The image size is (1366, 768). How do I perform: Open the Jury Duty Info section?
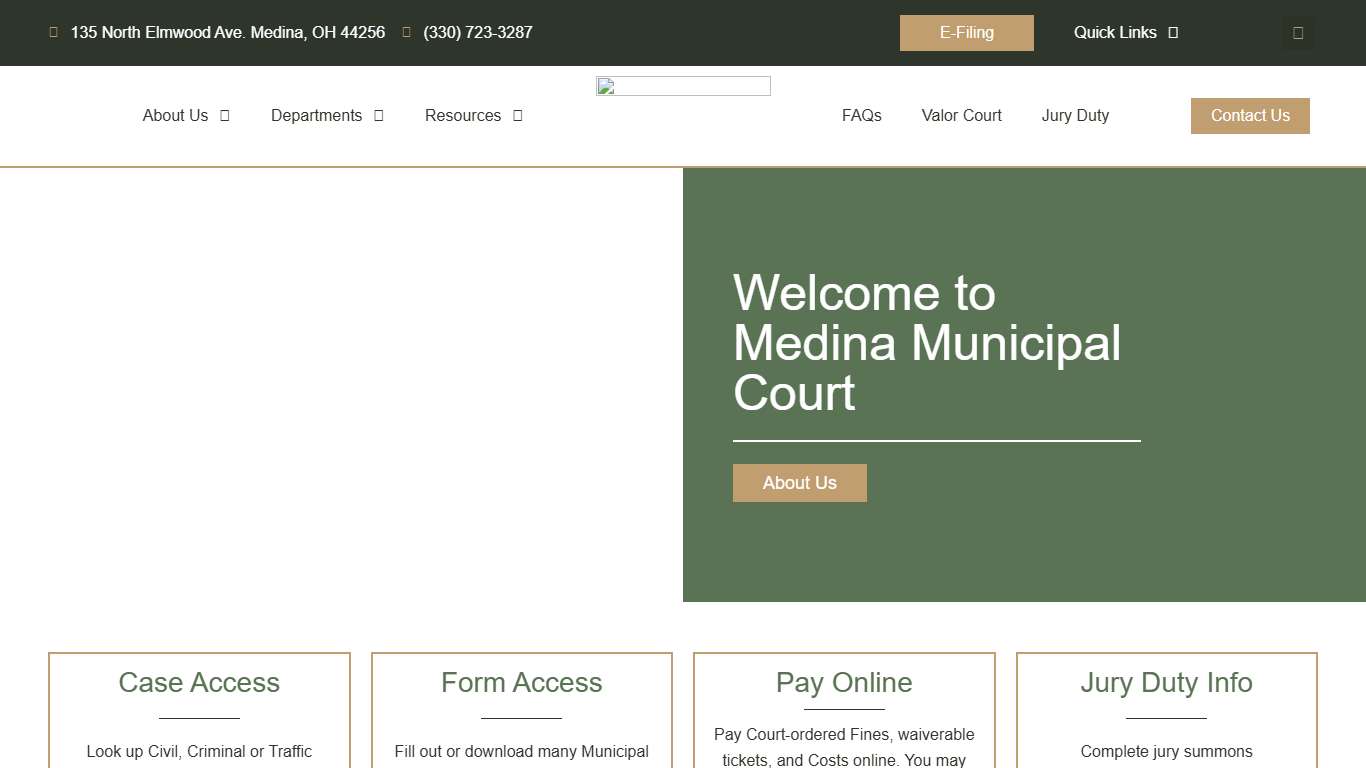click(x=1166, y=683)
